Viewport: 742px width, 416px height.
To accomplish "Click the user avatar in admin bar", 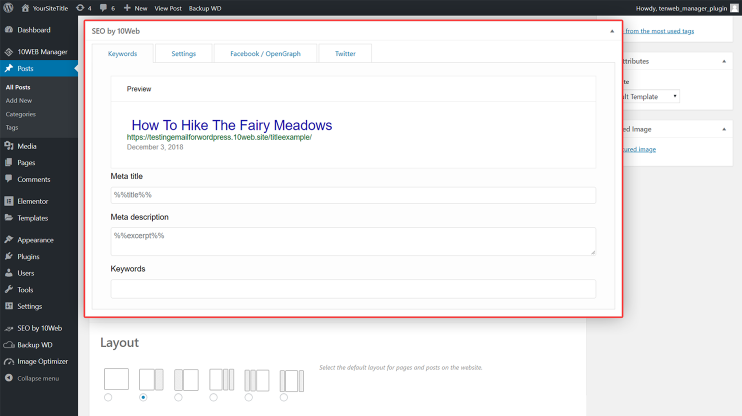I will (x=734, y=8).
